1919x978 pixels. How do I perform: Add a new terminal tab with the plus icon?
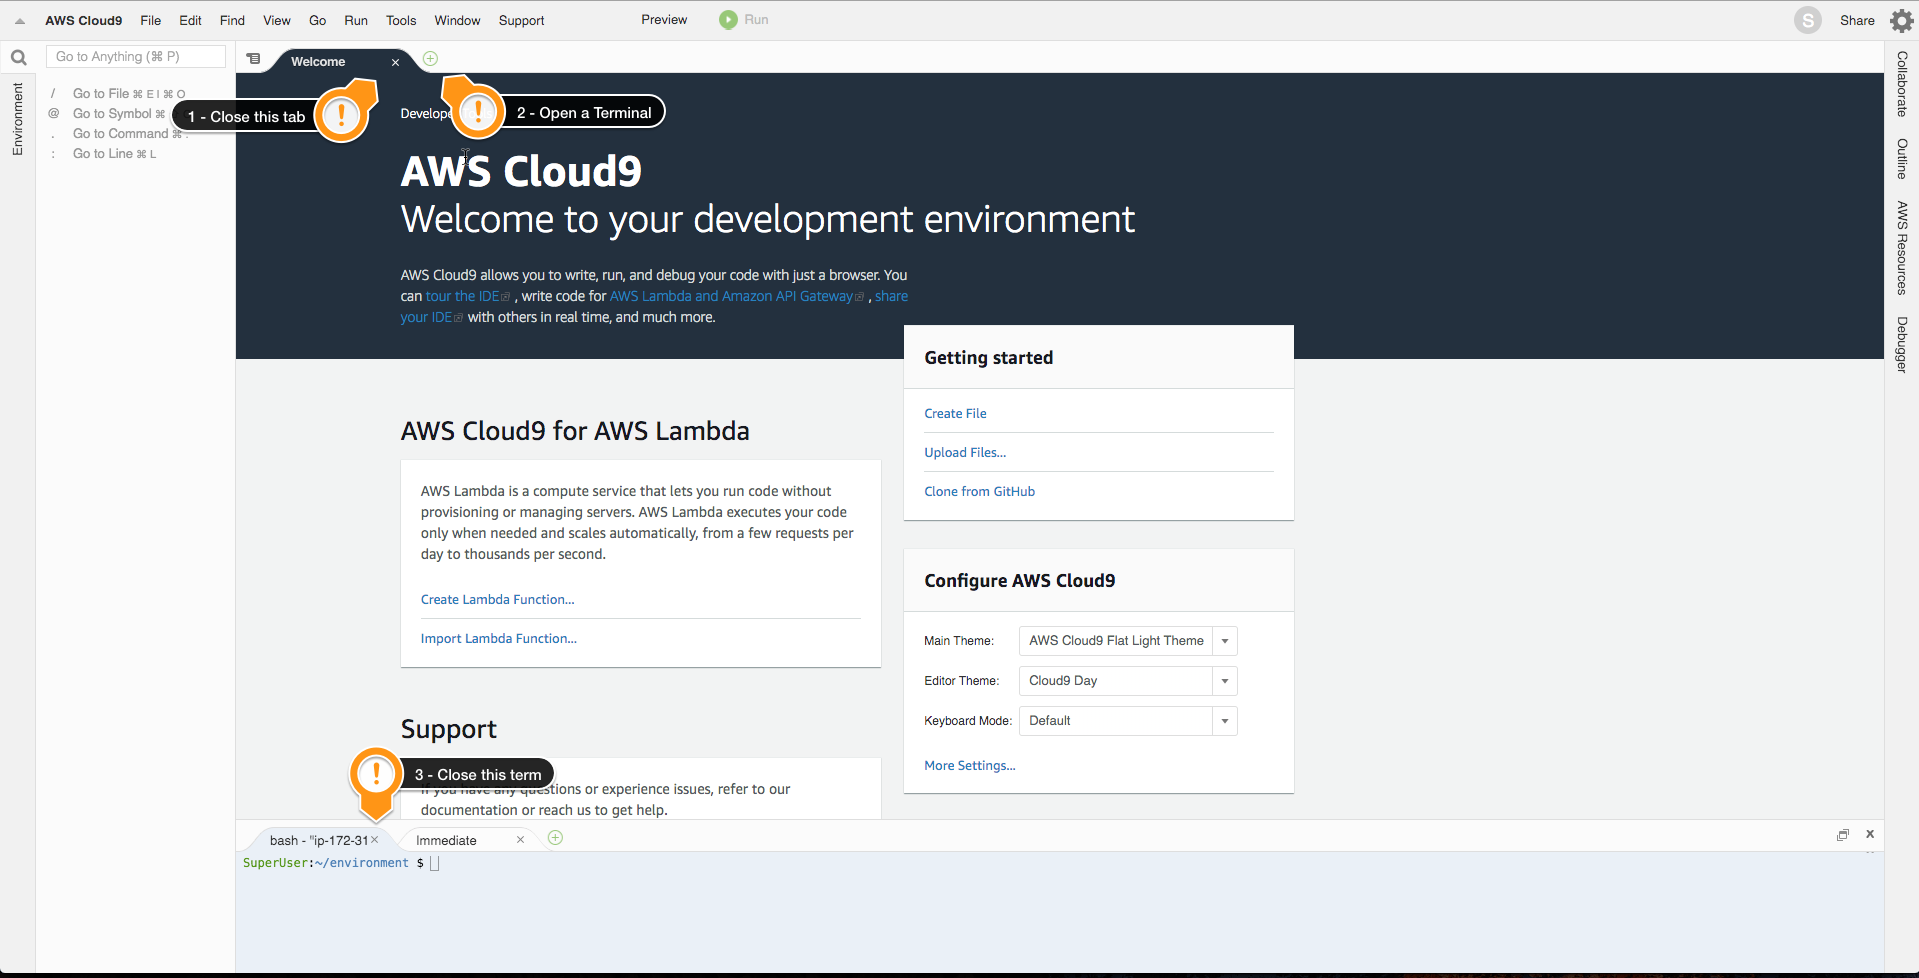pos(555,838)
